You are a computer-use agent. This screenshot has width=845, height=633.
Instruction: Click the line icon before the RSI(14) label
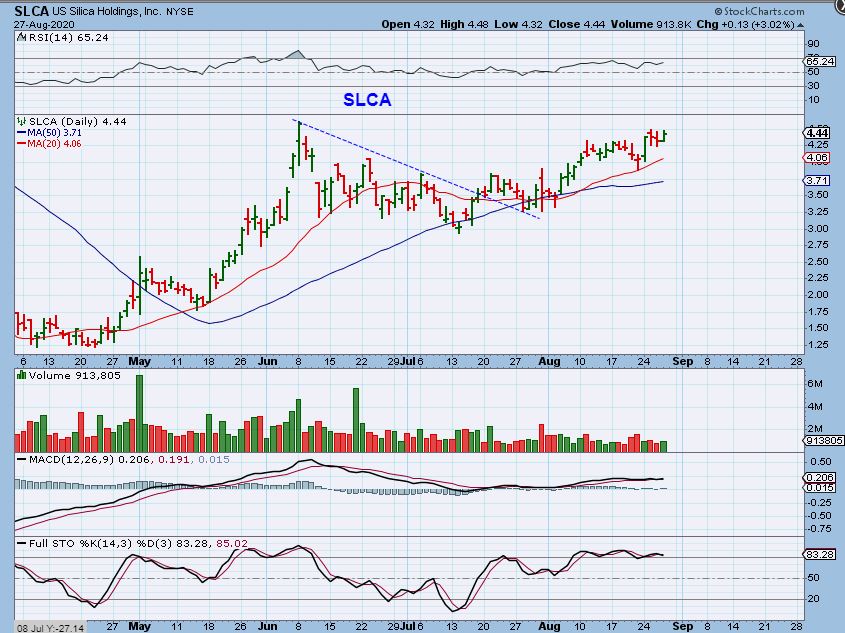tap(22, 37)
